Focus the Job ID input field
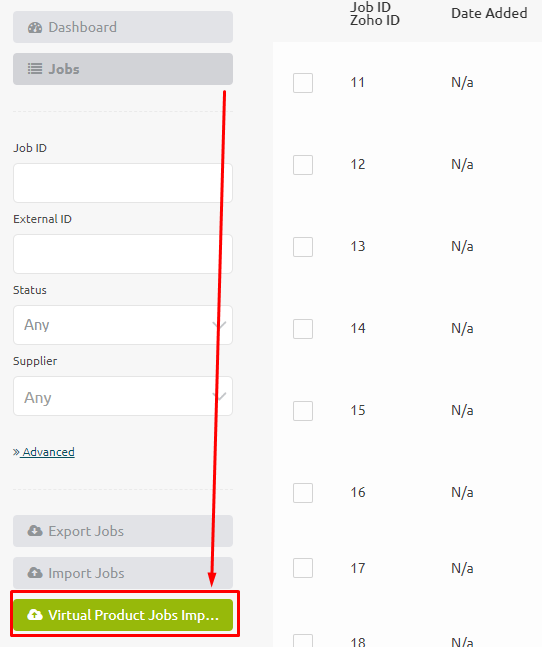Image resolution: width=542 pixels, height=647 pixels. (x=123, y=183)
